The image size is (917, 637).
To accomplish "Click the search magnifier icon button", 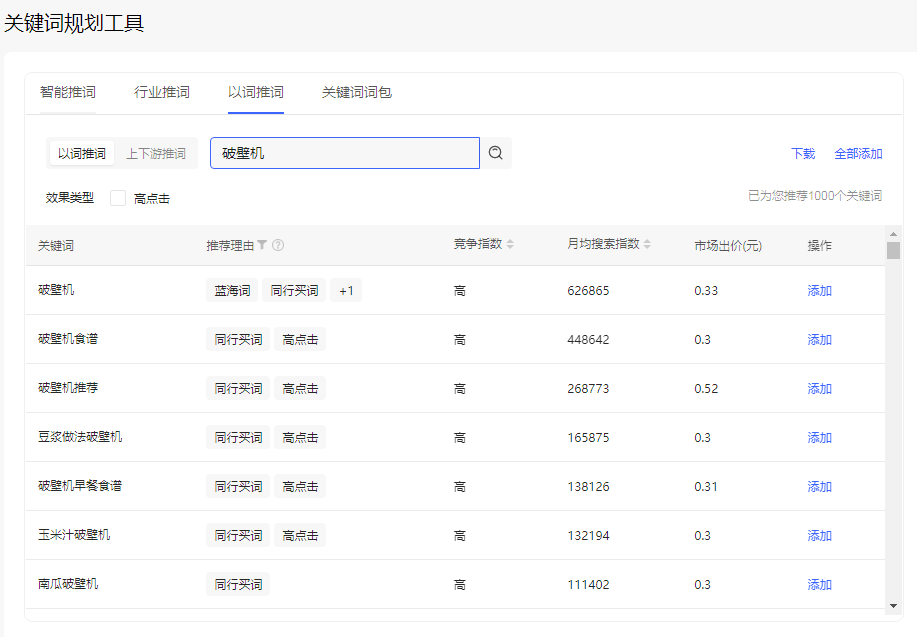I will 495,153.
